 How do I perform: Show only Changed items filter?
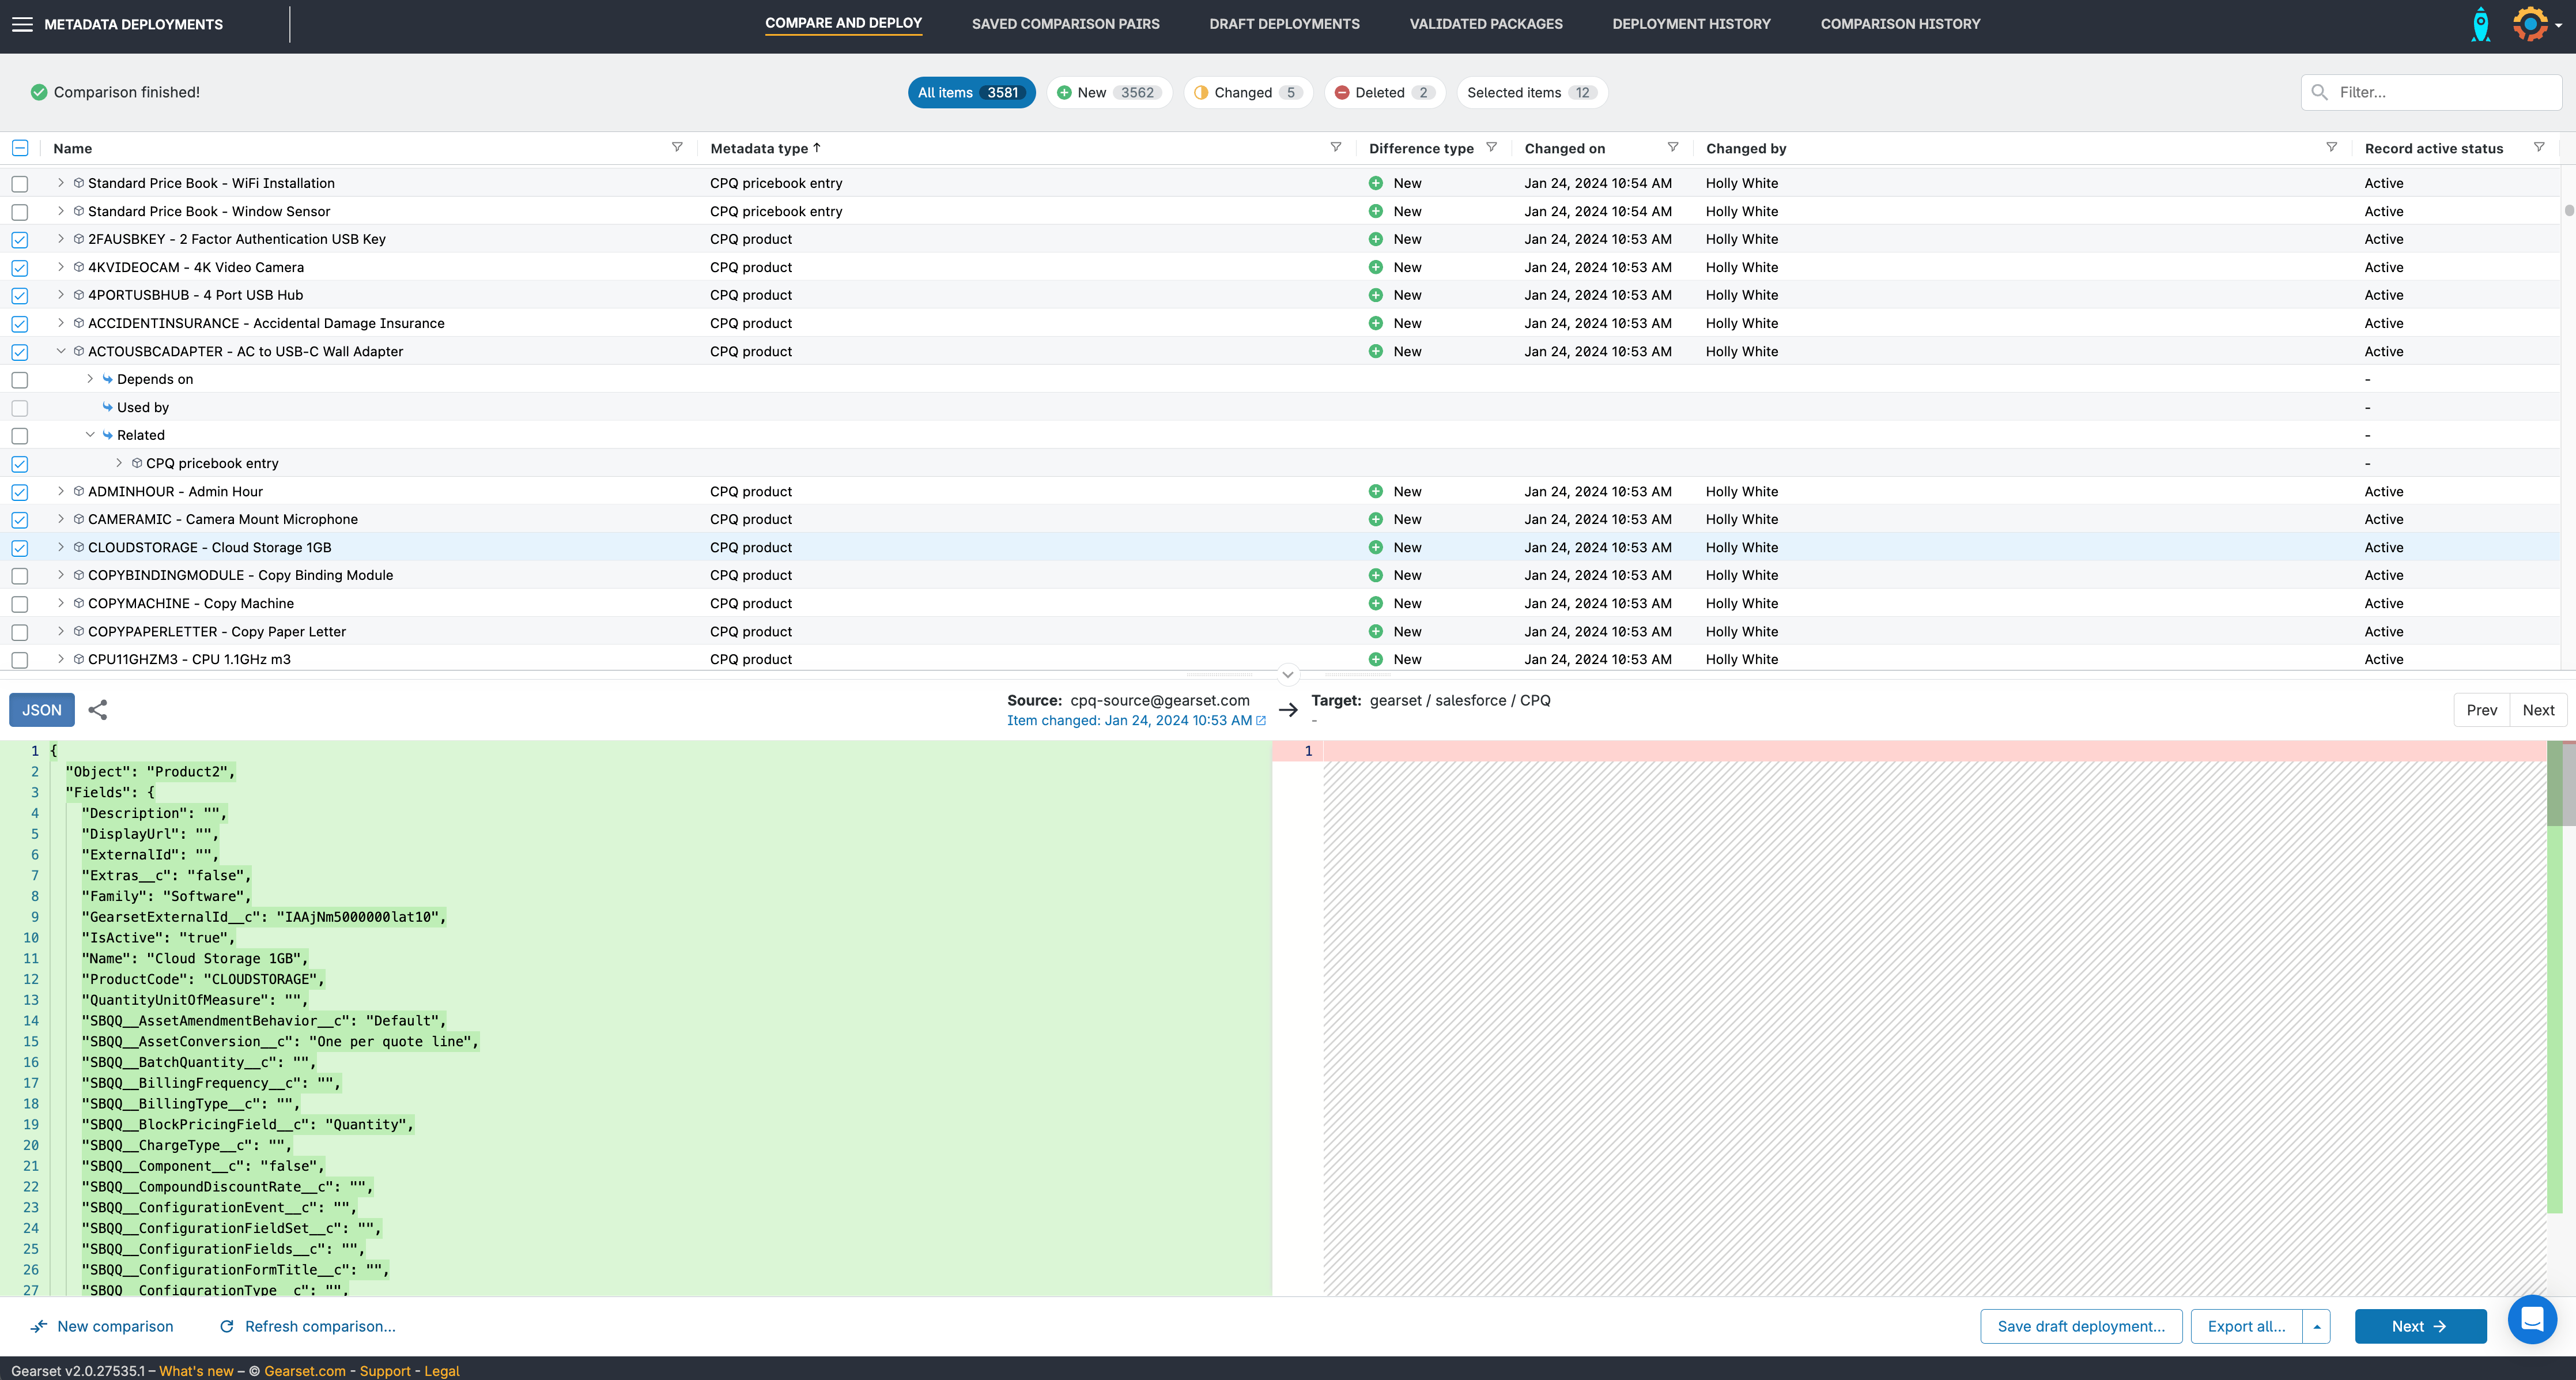[x=1247, y=92]
